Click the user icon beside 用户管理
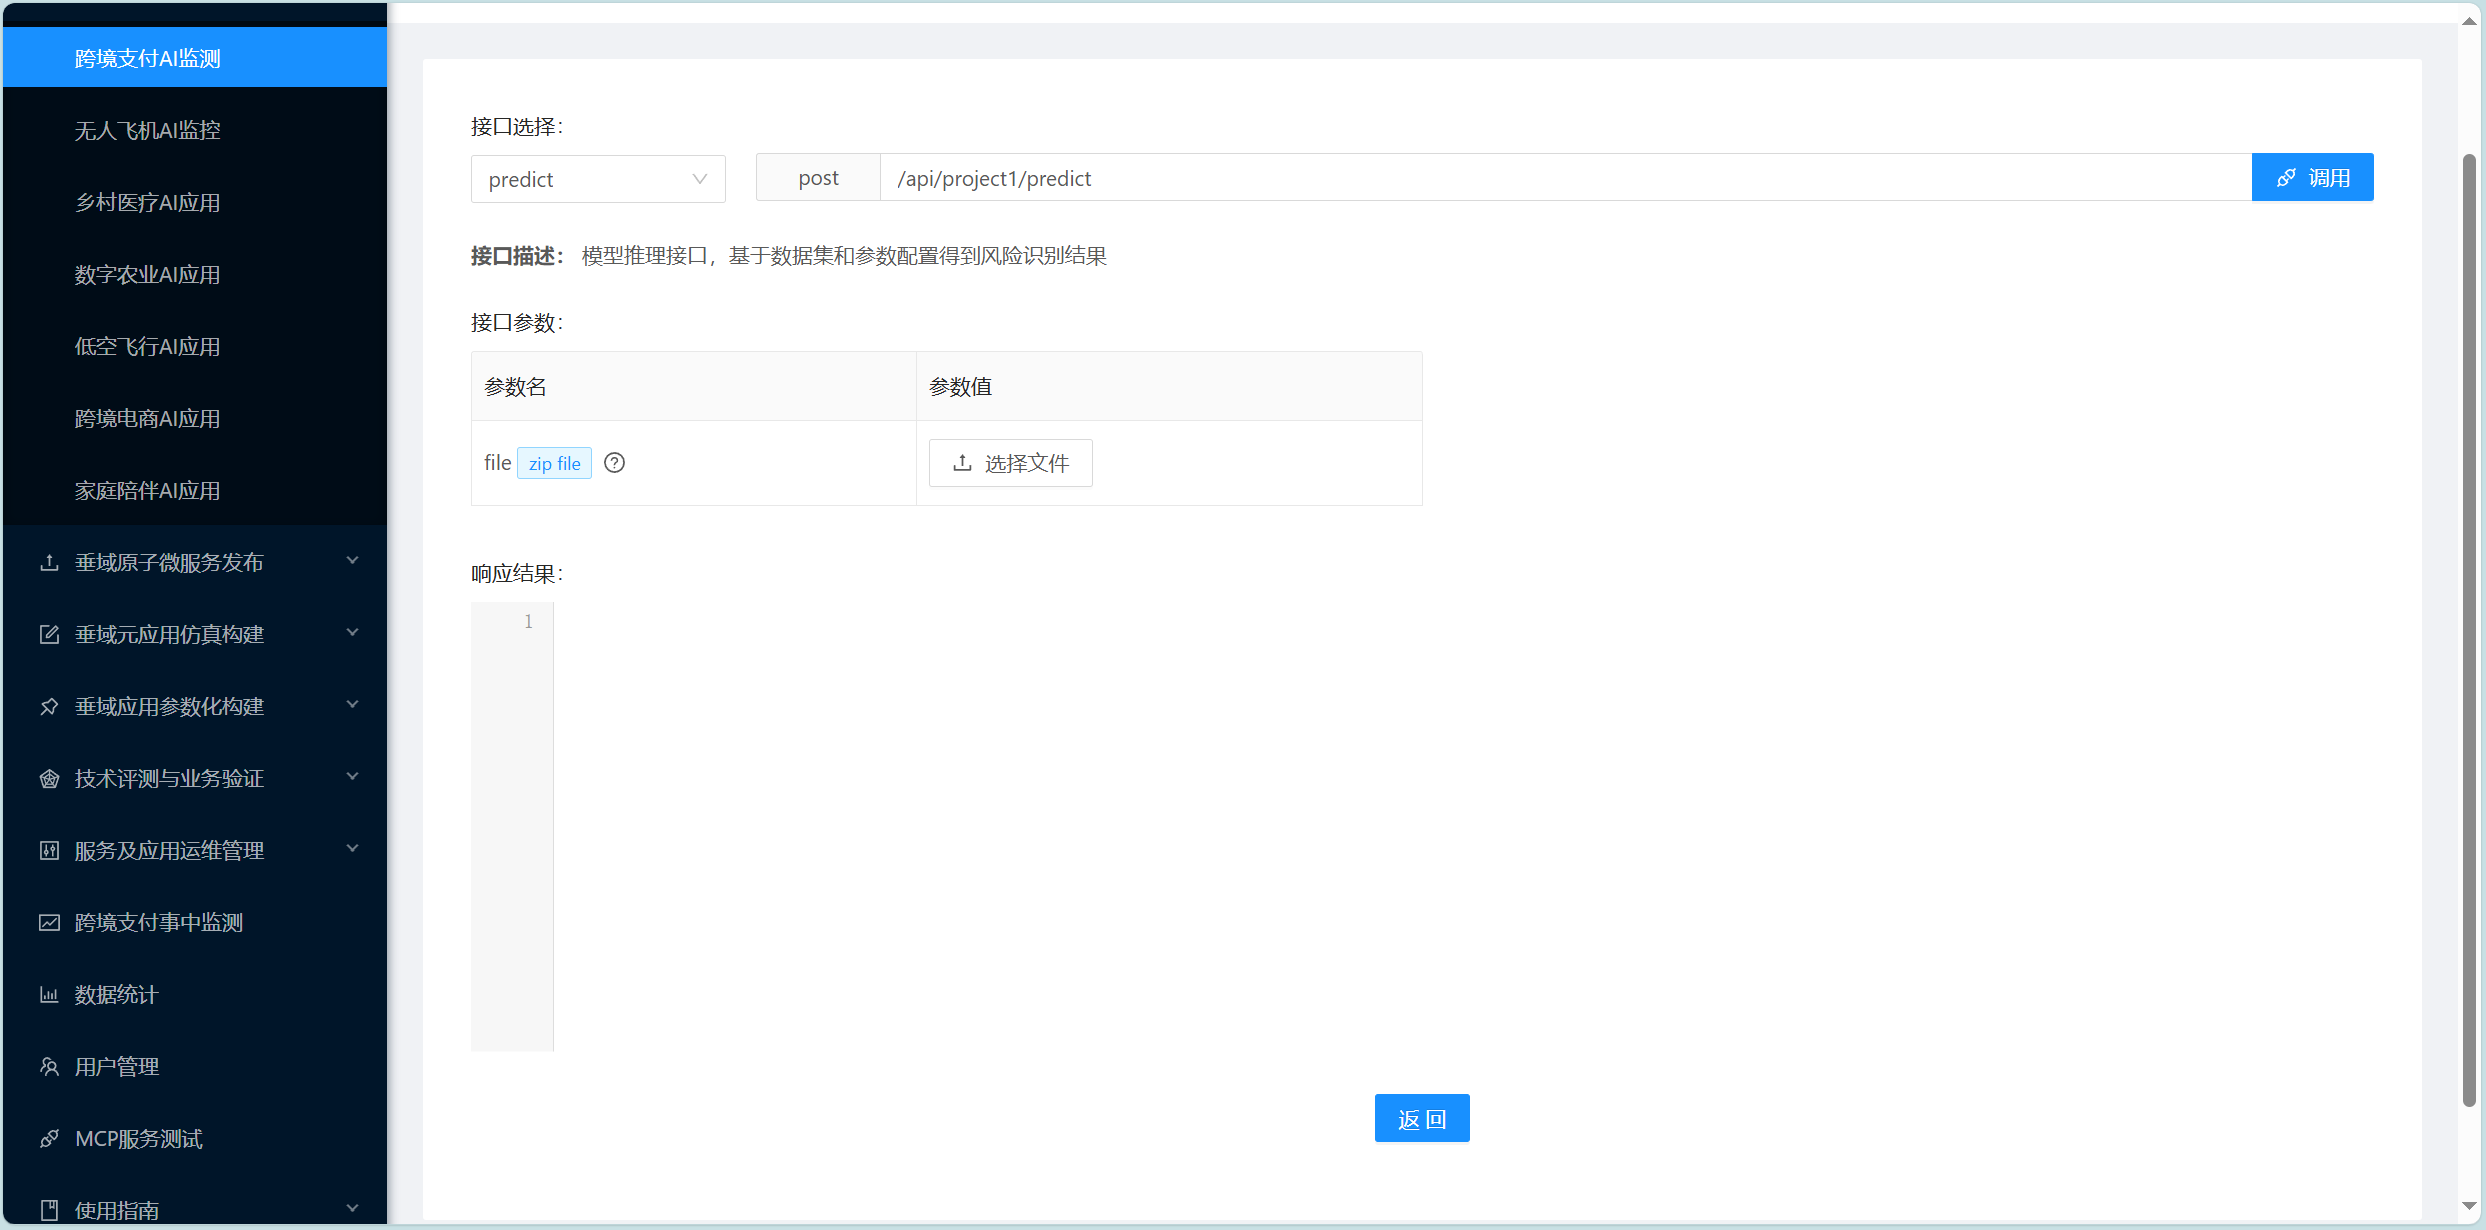This screenshot has width=2486, height=1230. (49, 1067)
